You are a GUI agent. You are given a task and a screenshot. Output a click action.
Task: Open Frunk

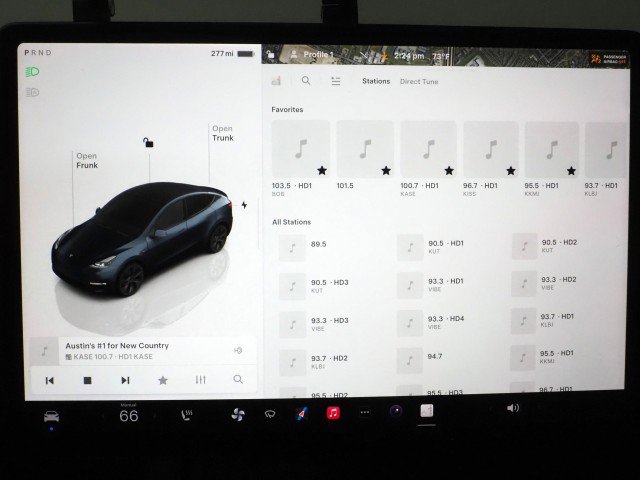pyautogui.click(x=87, y=160)
